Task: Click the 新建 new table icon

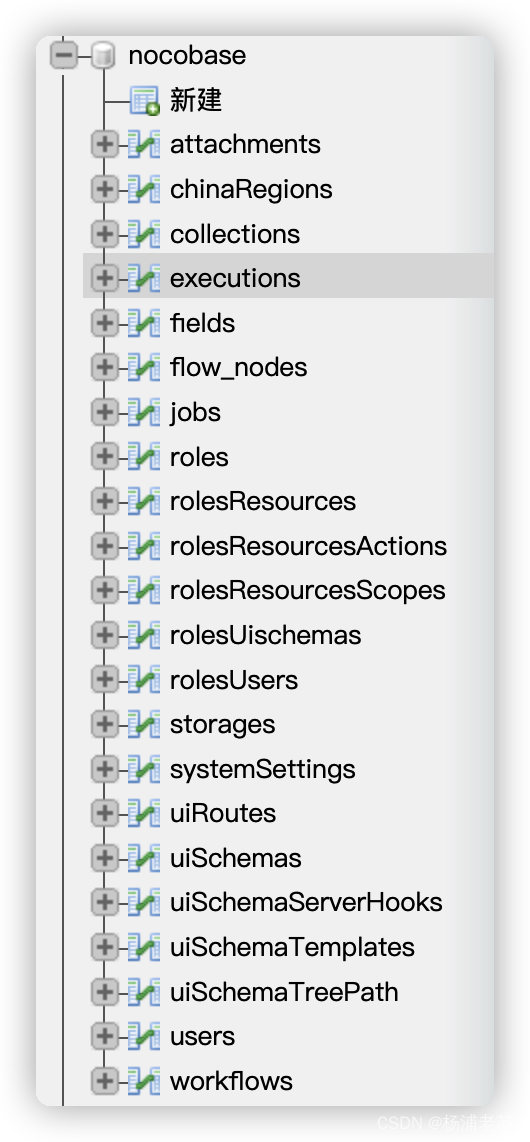Action: (144, 101)
